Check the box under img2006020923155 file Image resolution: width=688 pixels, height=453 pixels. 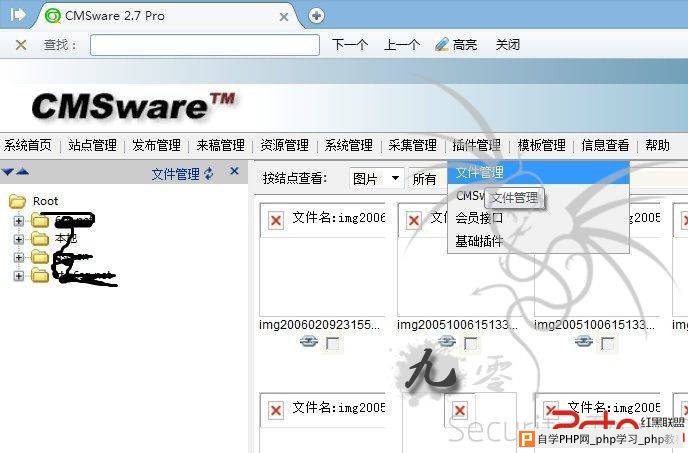(x=333, y=344)
